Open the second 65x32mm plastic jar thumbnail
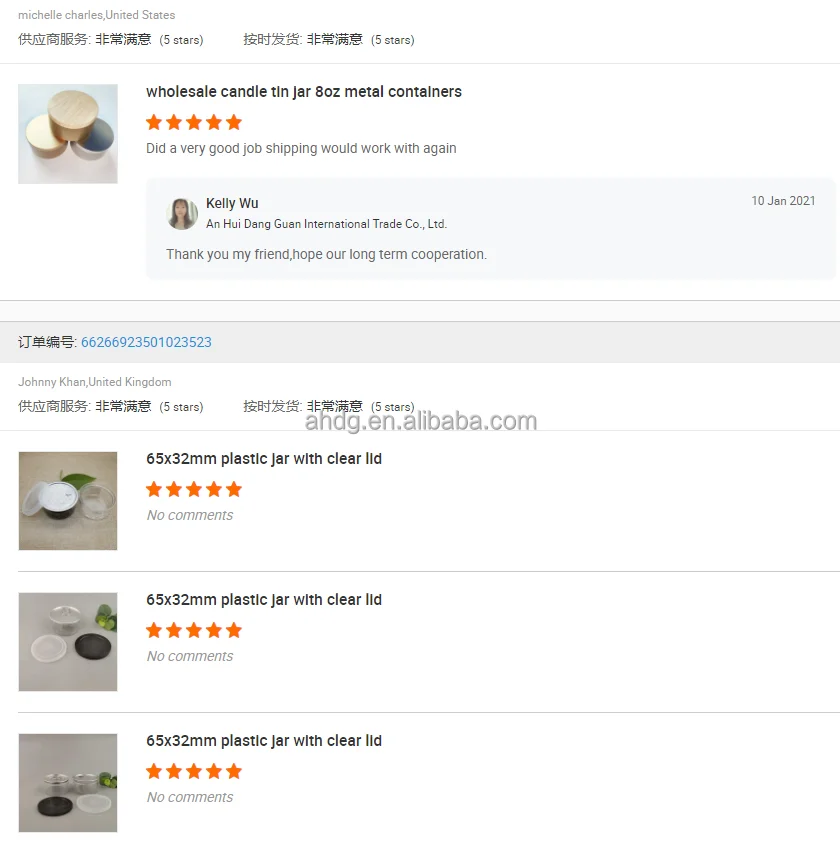Viewport: 840px width, 843px height. [68, 642]
